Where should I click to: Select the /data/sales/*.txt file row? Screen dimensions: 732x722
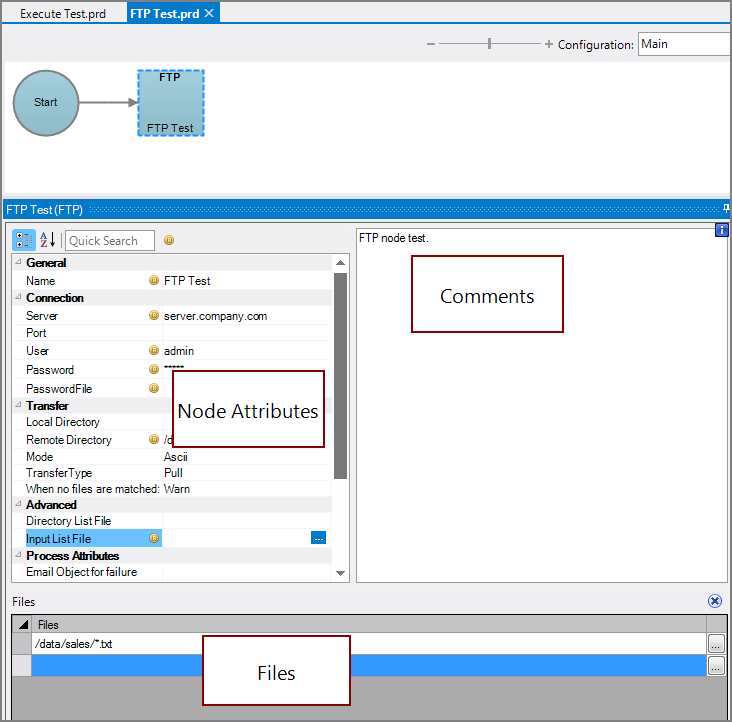[x=369, y=644]
